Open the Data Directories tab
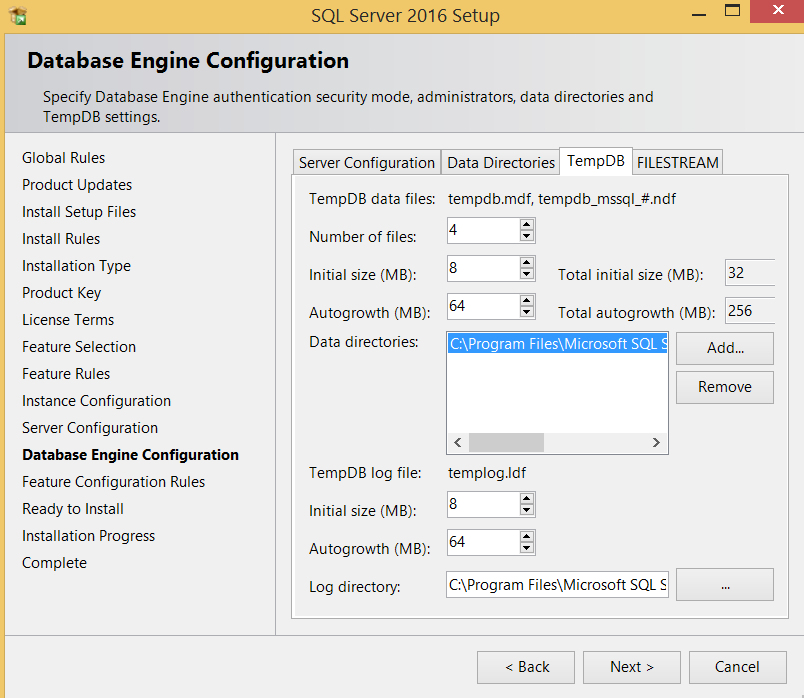 click(x=500, y=163)
